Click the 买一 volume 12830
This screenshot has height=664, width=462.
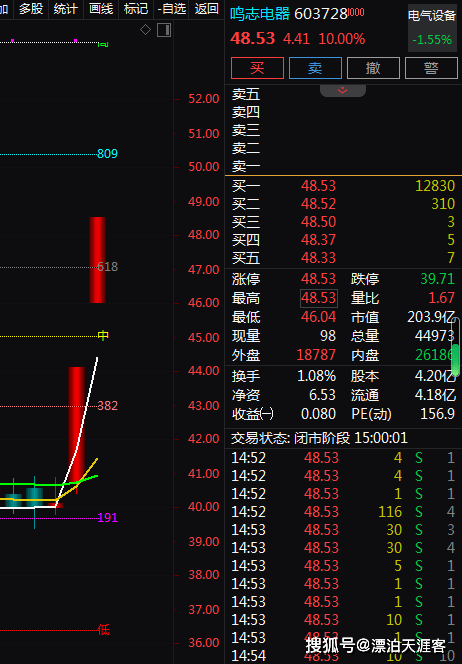(x=435, y=185)
